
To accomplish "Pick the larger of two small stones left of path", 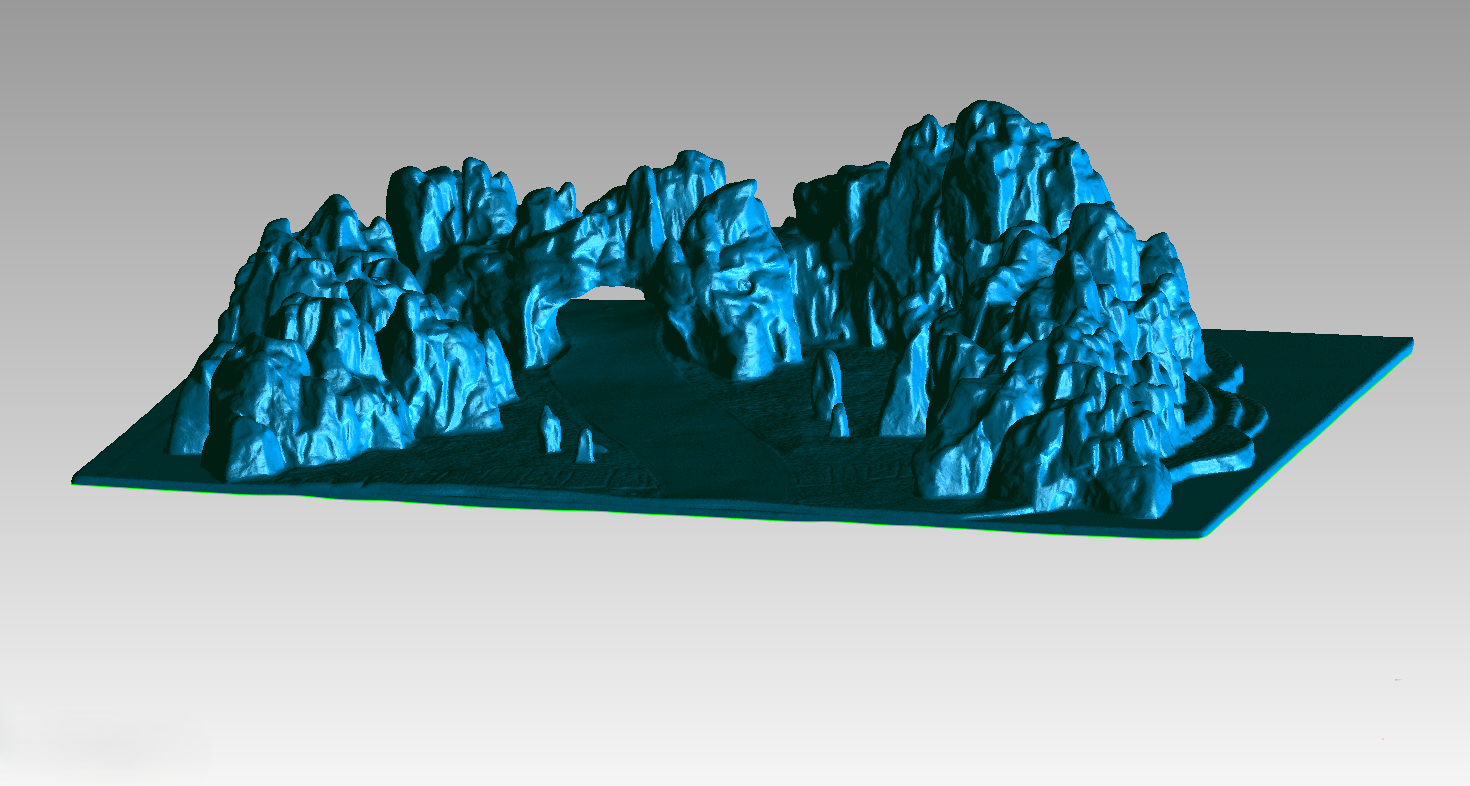I will [x=551, y=431].
